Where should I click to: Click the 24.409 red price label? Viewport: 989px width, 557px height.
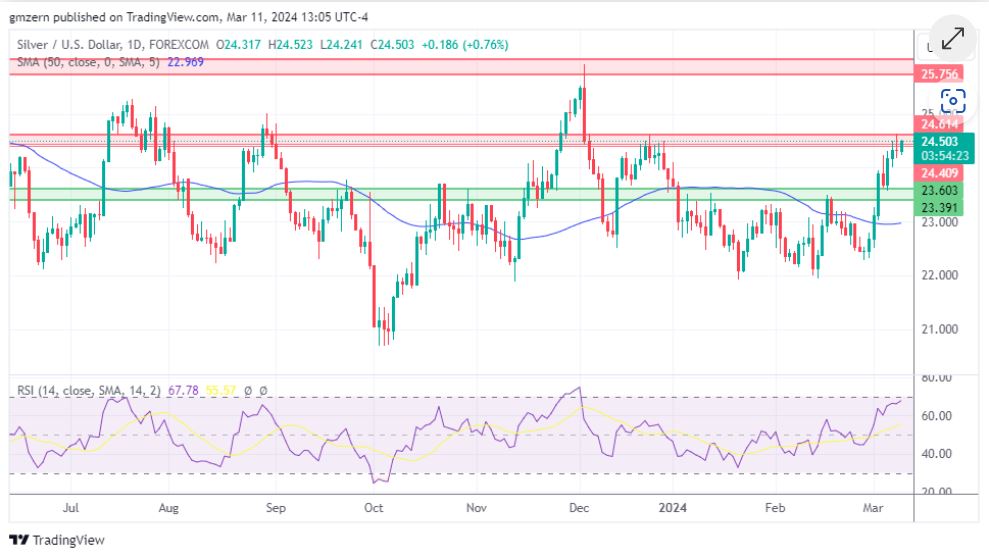click(x=939, y=172)
